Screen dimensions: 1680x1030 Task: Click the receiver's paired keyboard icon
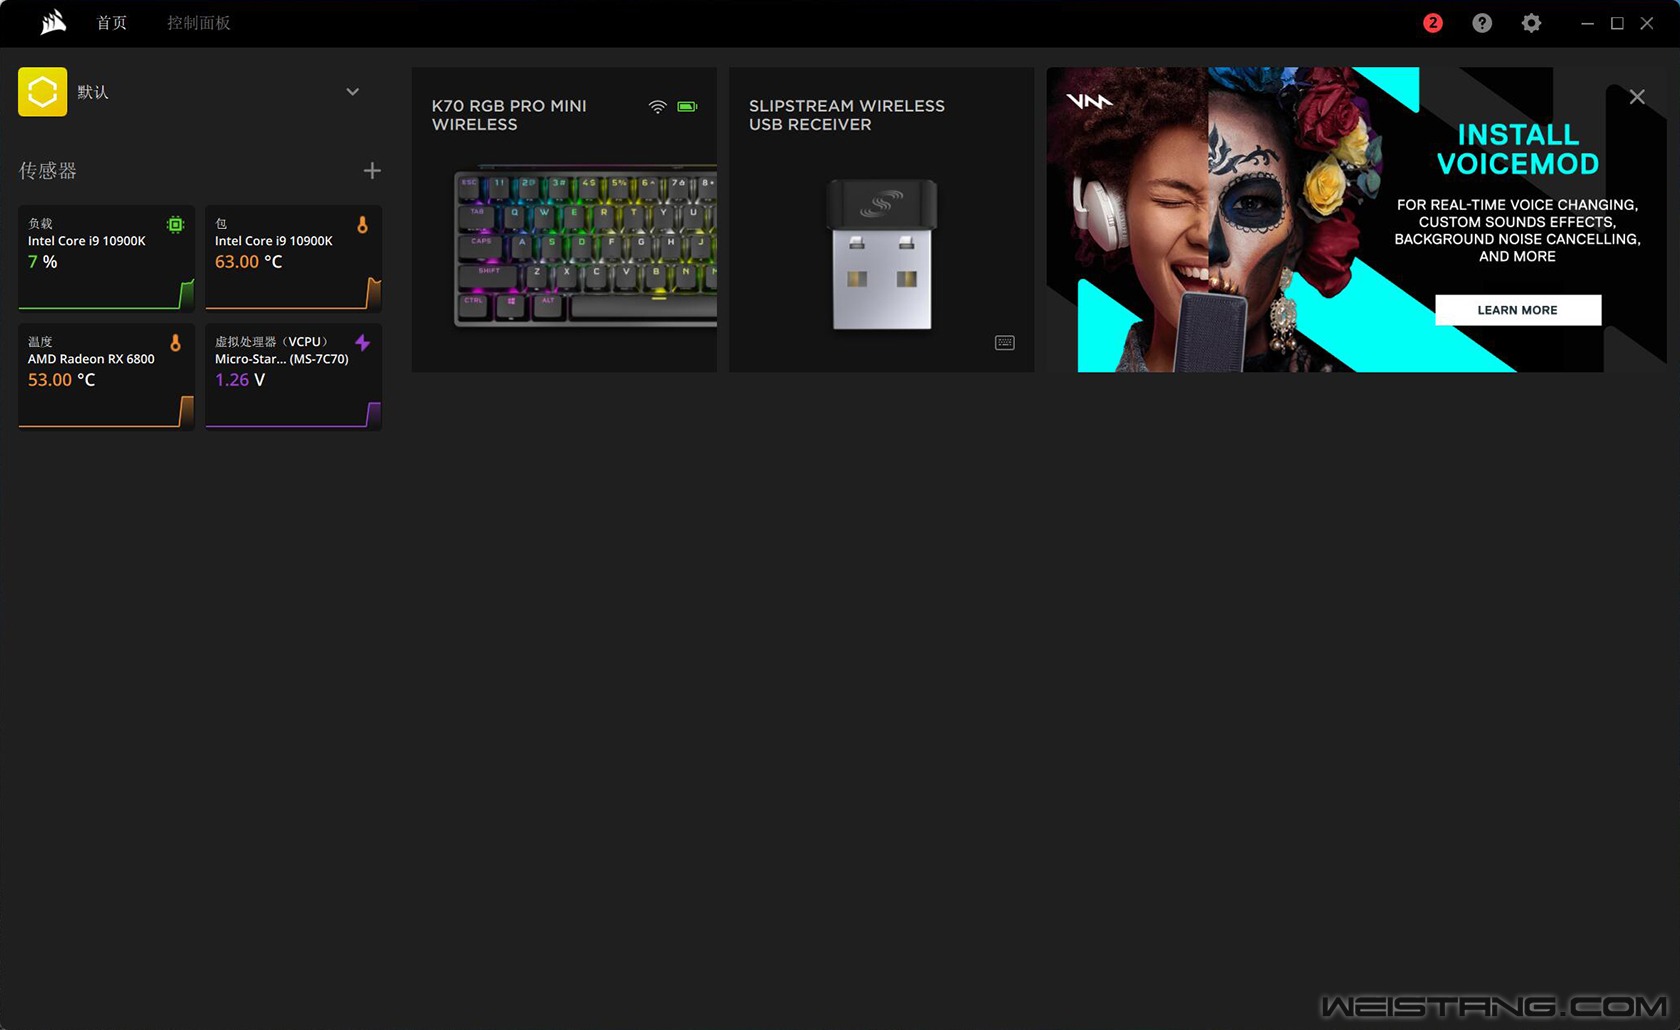(1005, 343)
